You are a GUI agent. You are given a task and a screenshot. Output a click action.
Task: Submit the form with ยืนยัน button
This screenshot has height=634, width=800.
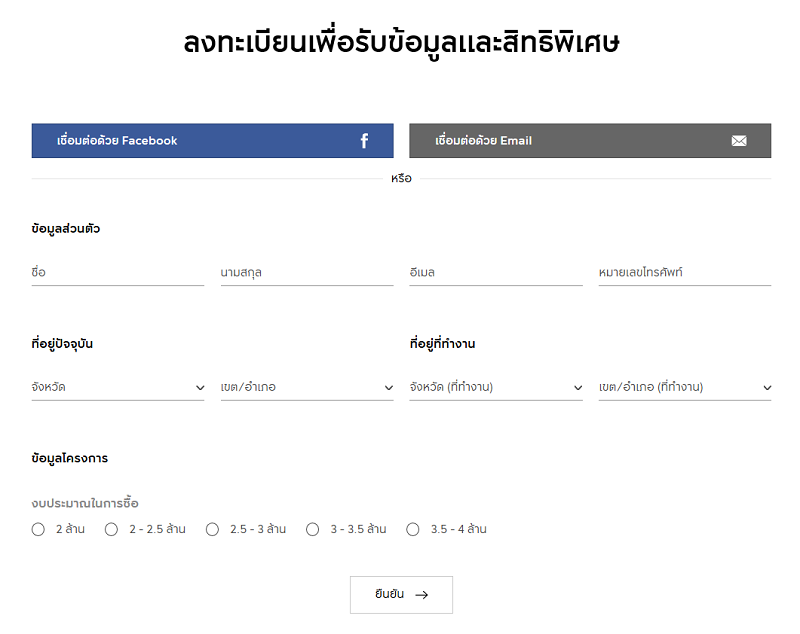pos(401,595)
